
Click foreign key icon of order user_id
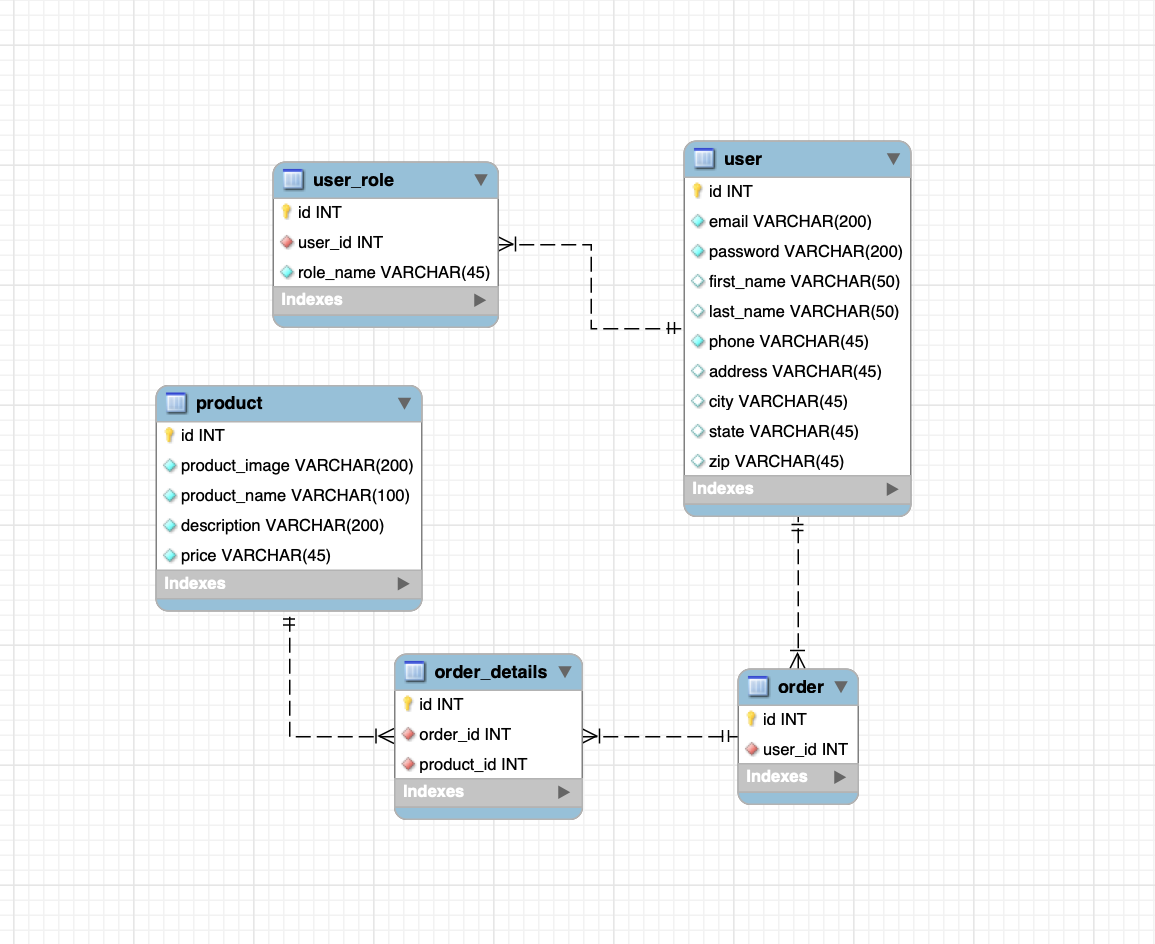click(752, 749)
